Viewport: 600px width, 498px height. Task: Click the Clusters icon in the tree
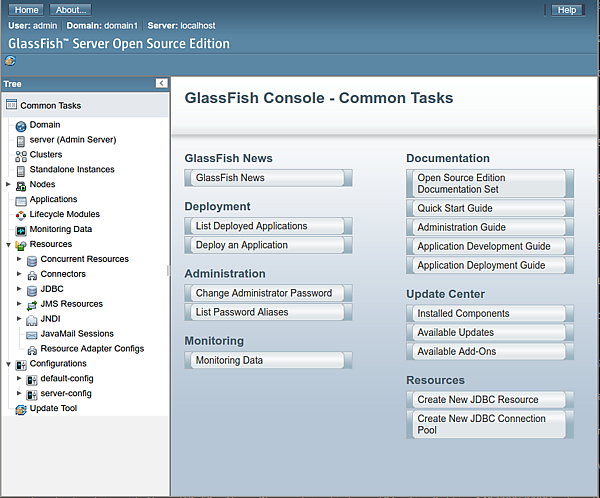(x=20, y=155)
